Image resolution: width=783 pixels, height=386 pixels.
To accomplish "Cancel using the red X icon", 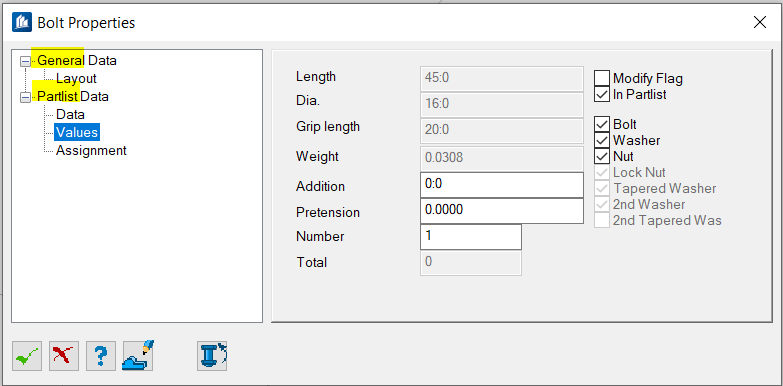I will (x=64, y=356).
